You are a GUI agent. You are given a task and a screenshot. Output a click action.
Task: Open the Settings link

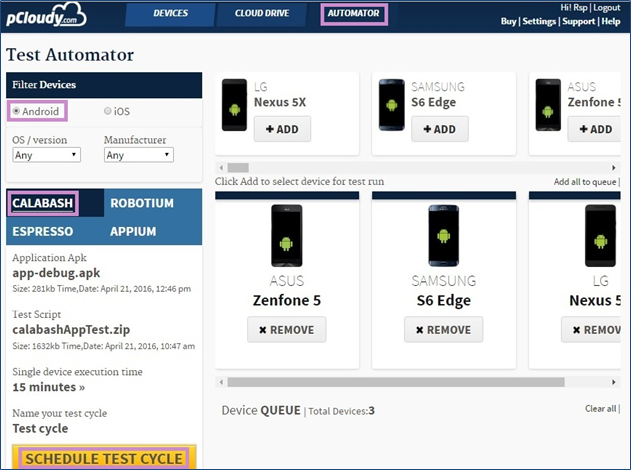tap(539, 21)
